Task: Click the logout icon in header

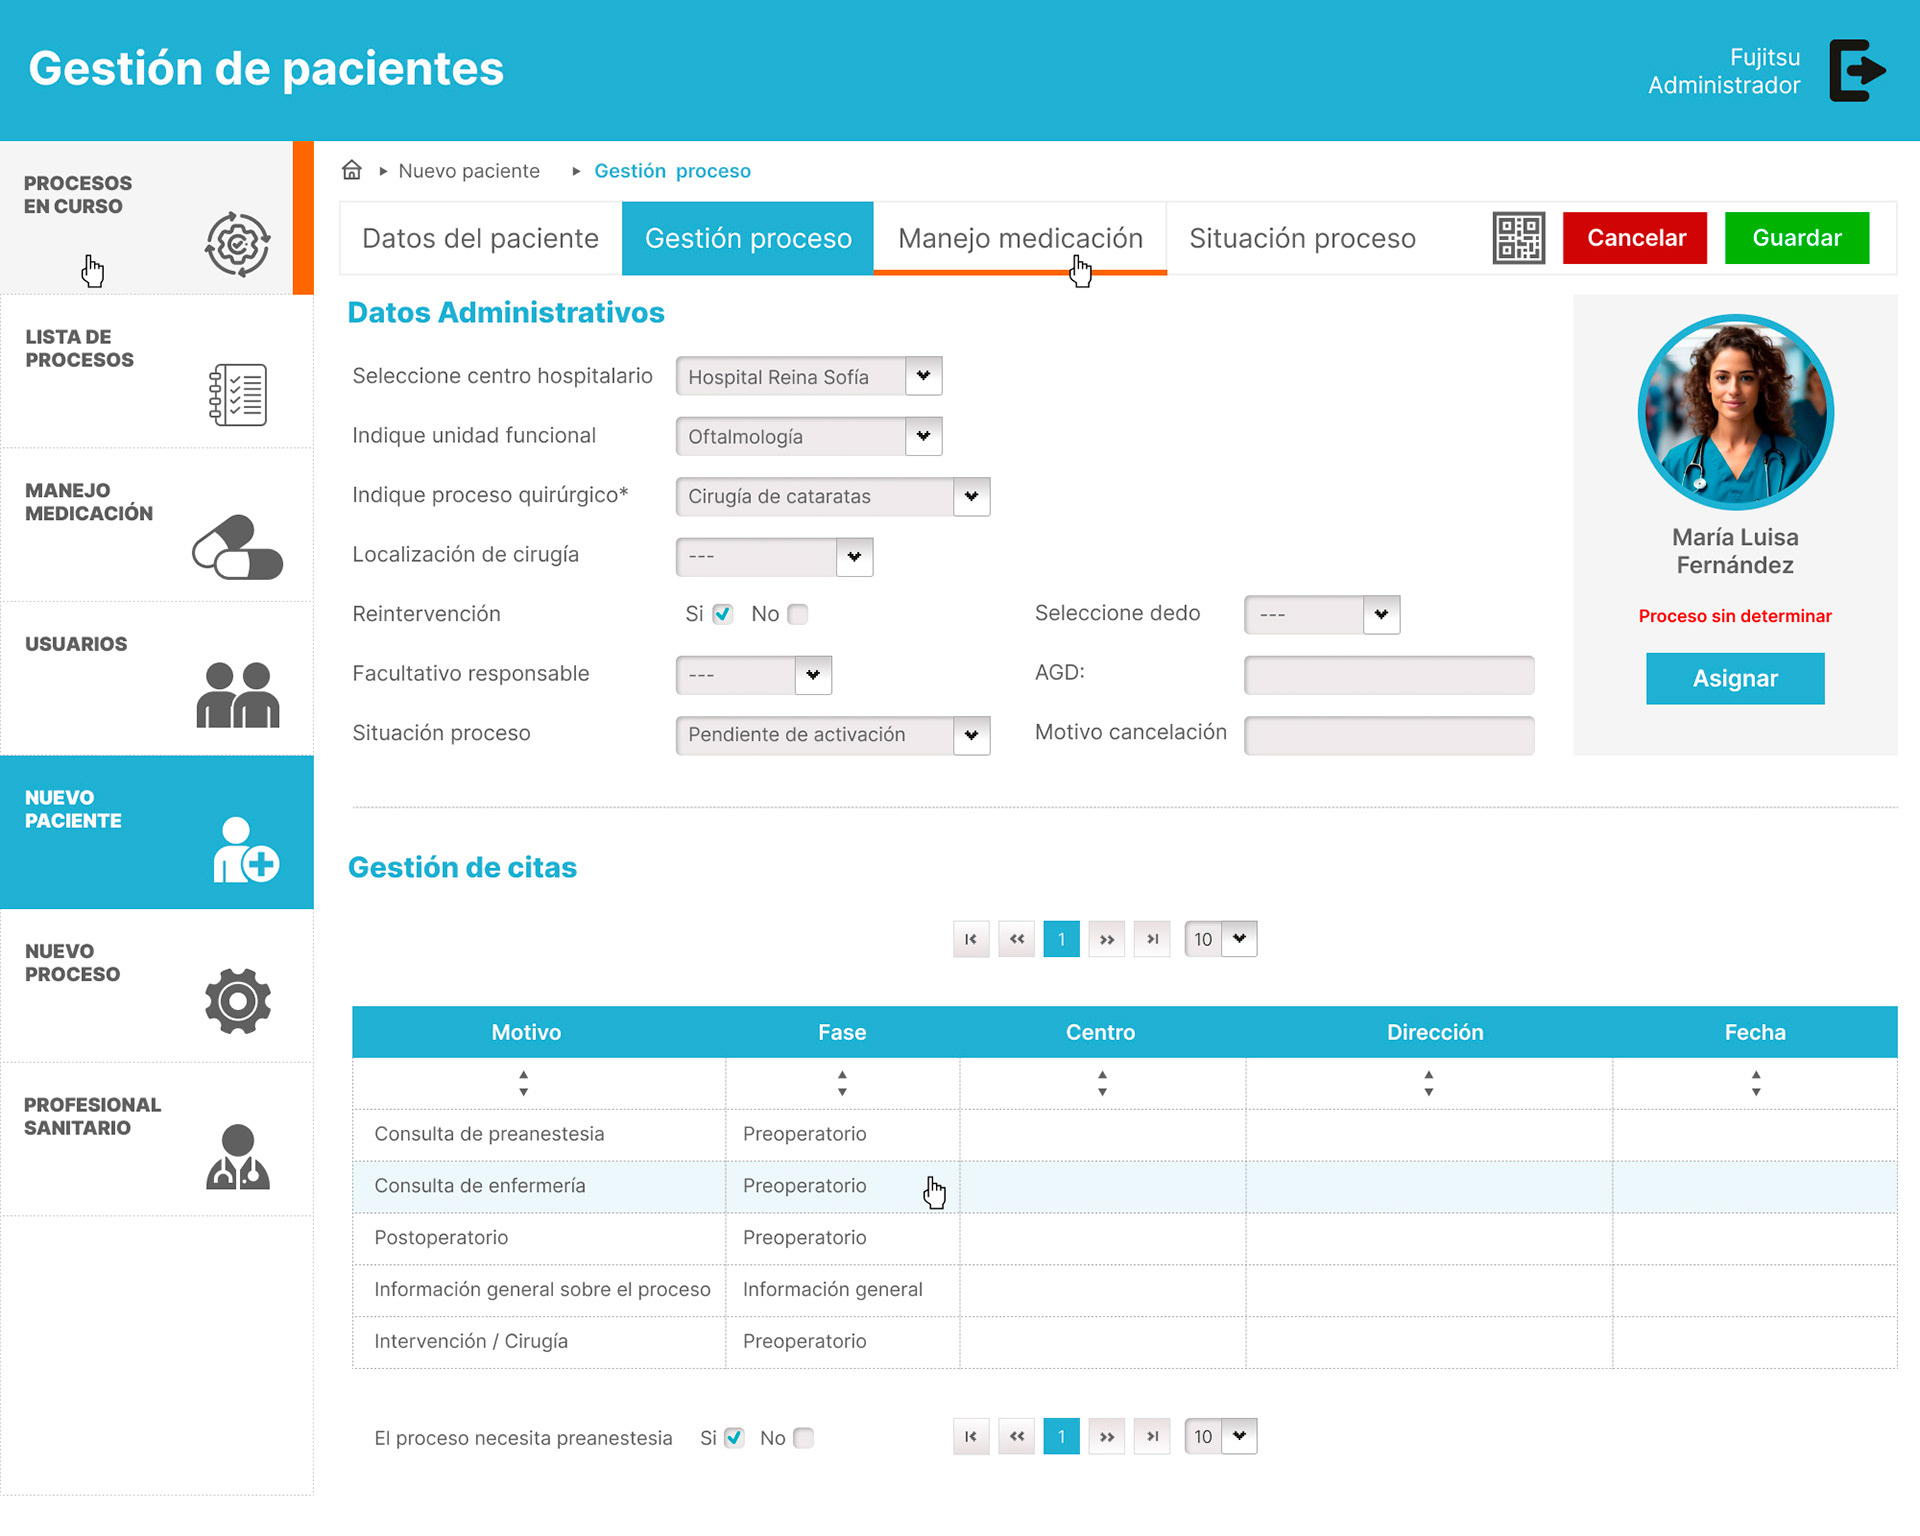Action: (x=1856, y=70)
